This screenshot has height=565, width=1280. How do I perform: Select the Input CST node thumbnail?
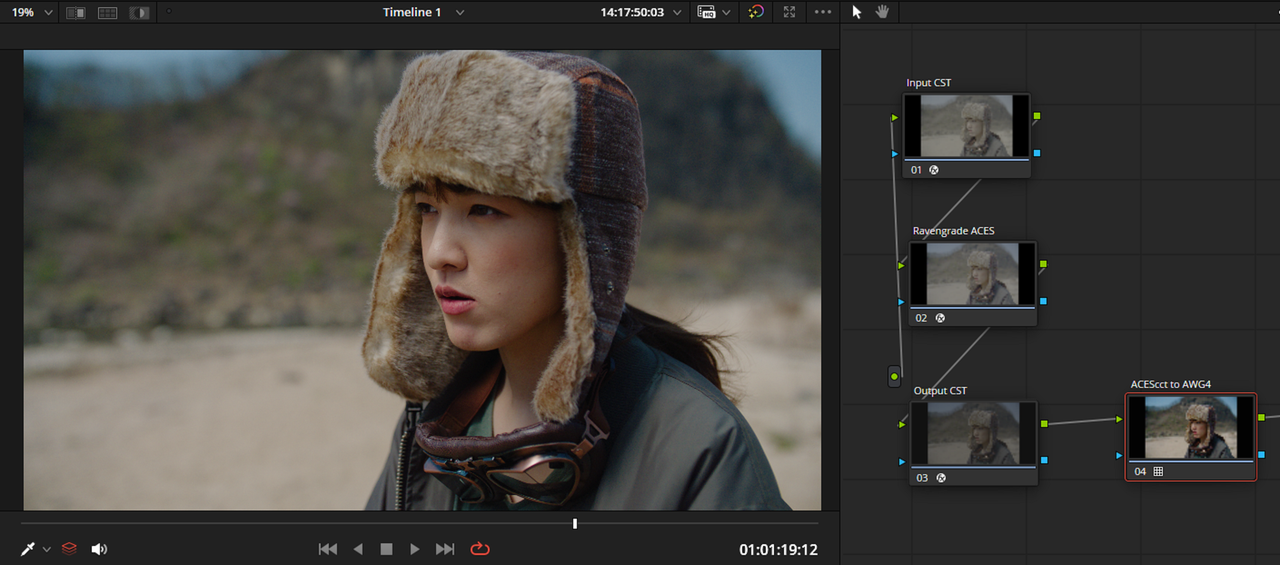tap(966, 126)
